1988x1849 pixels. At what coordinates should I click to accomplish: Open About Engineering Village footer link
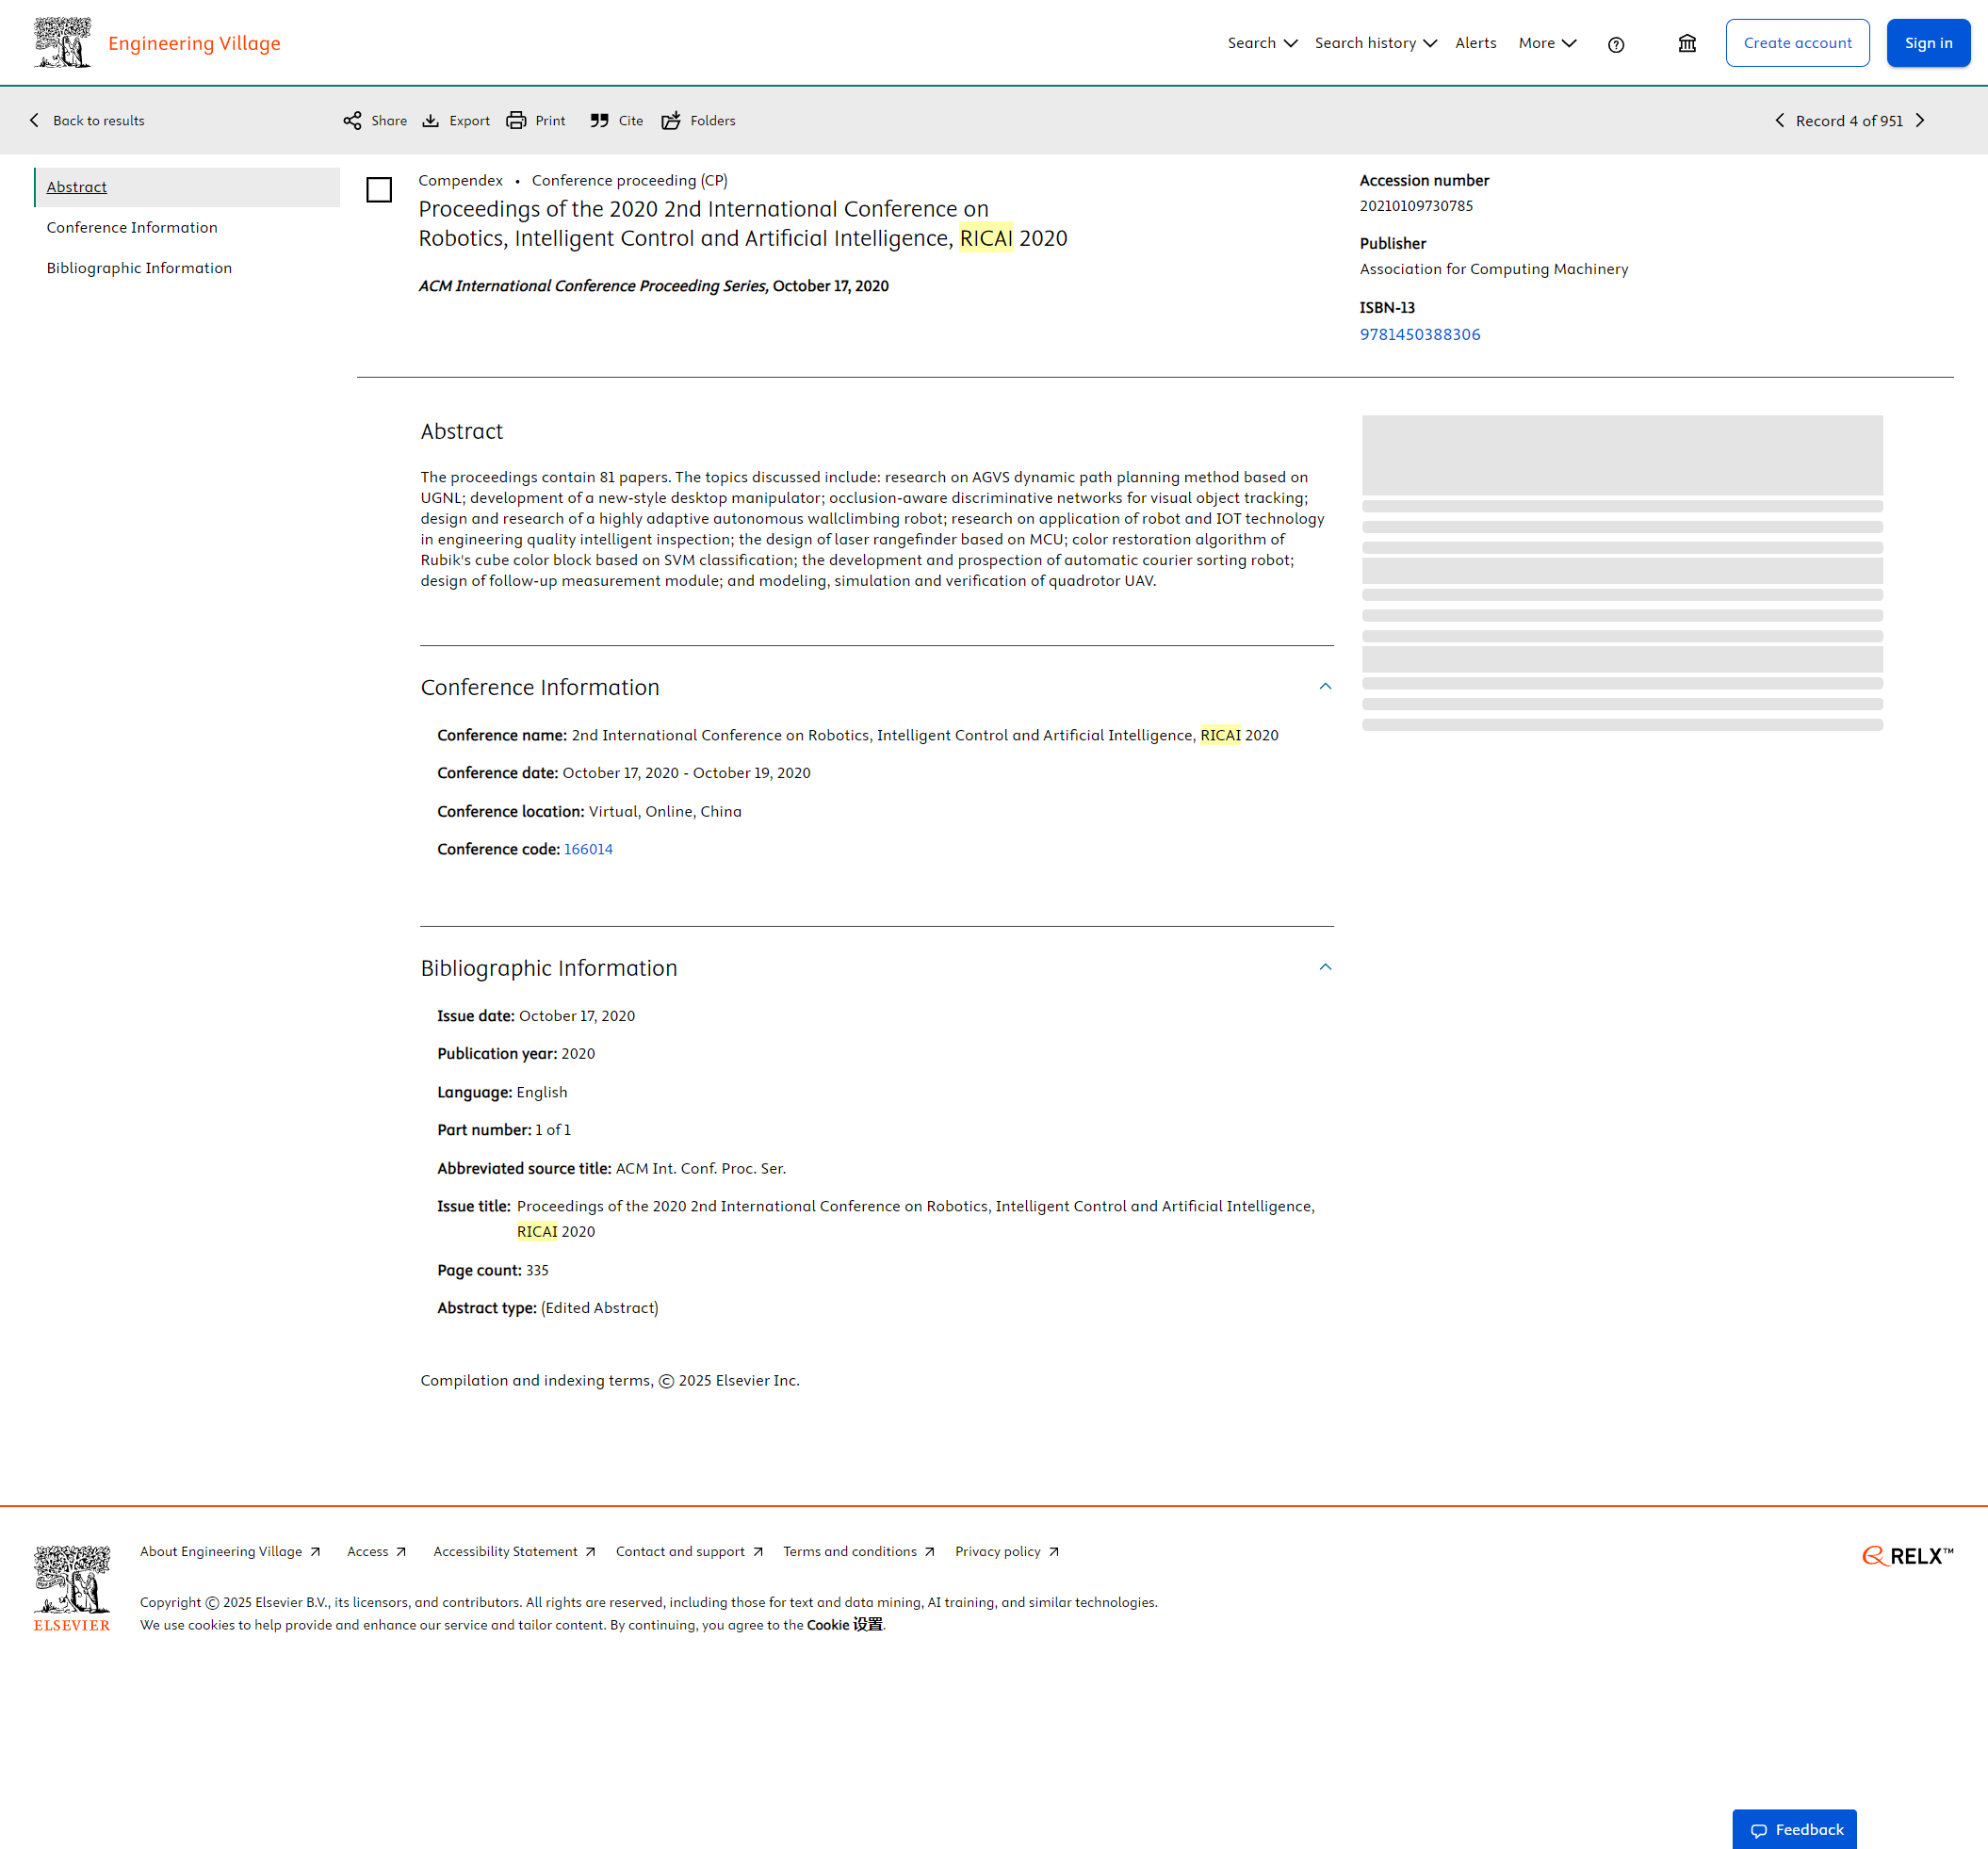[230, 1552]
